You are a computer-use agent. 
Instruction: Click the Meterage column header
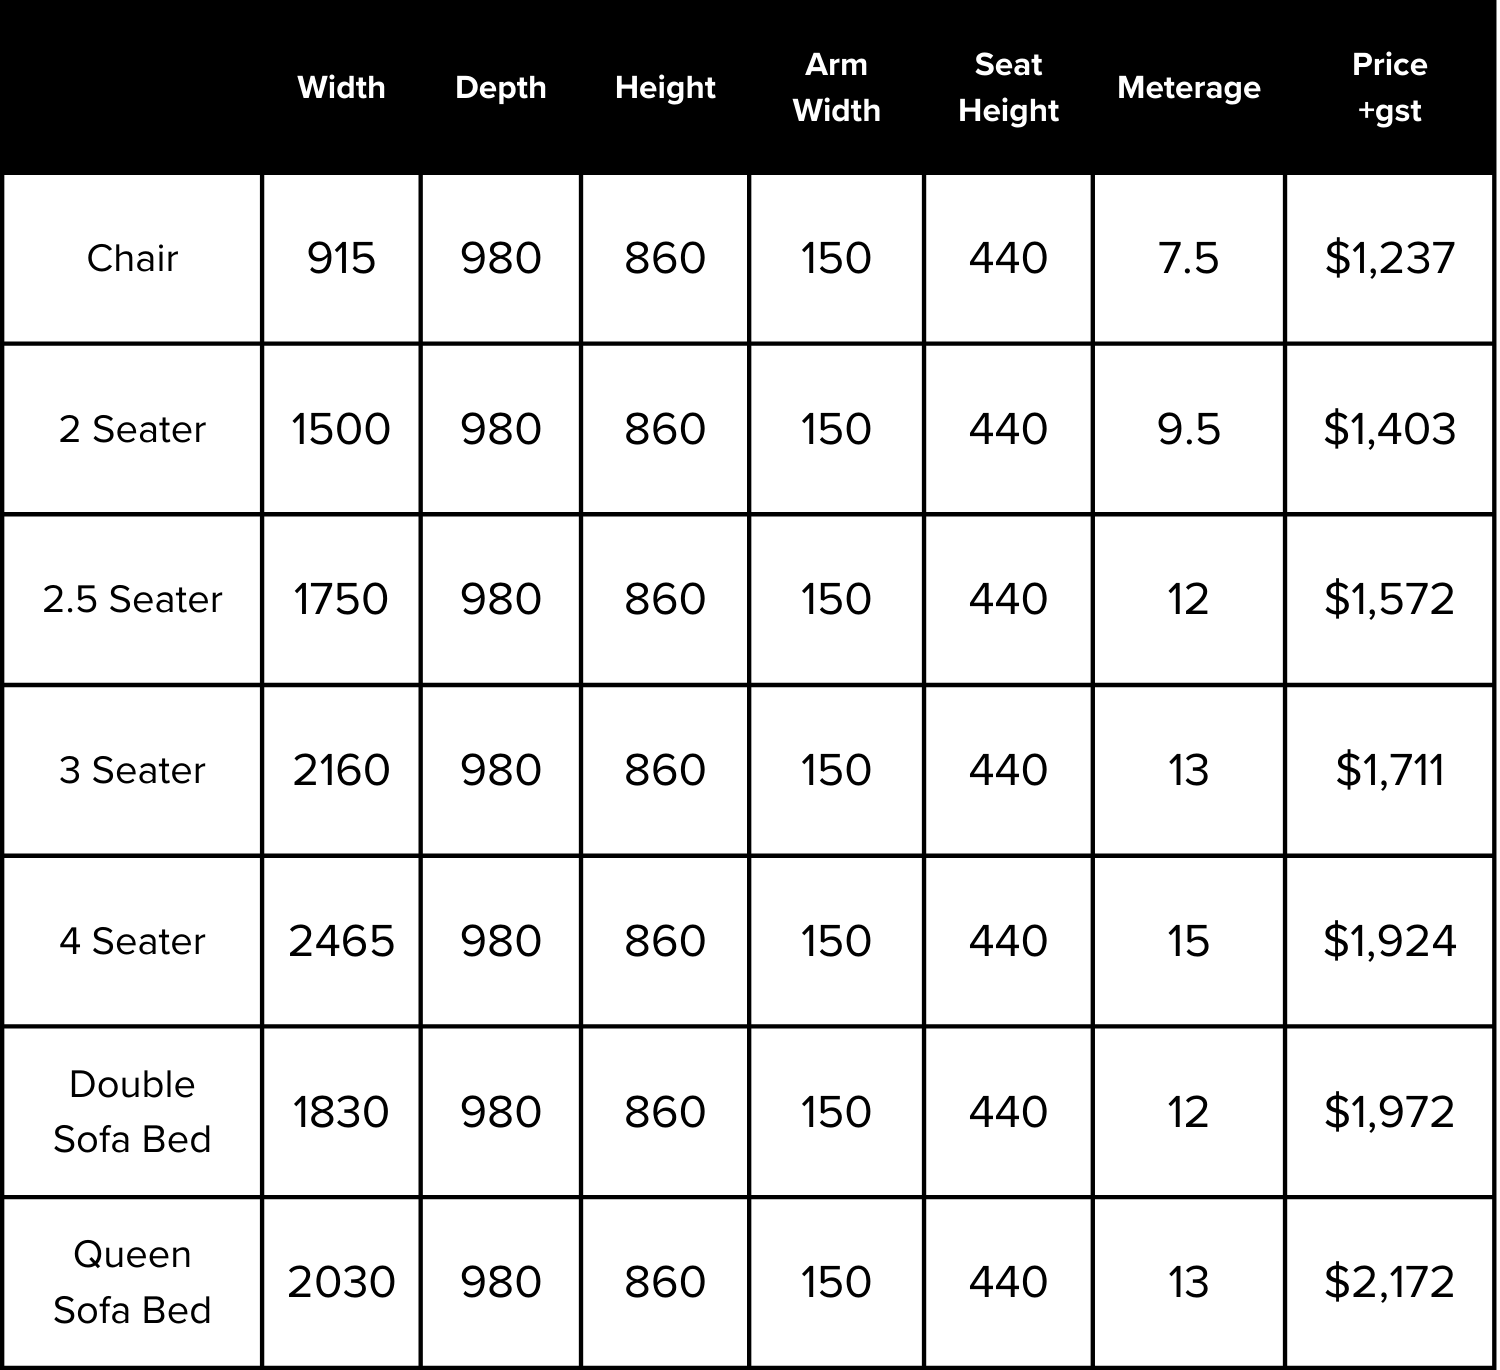(1188, 88)
